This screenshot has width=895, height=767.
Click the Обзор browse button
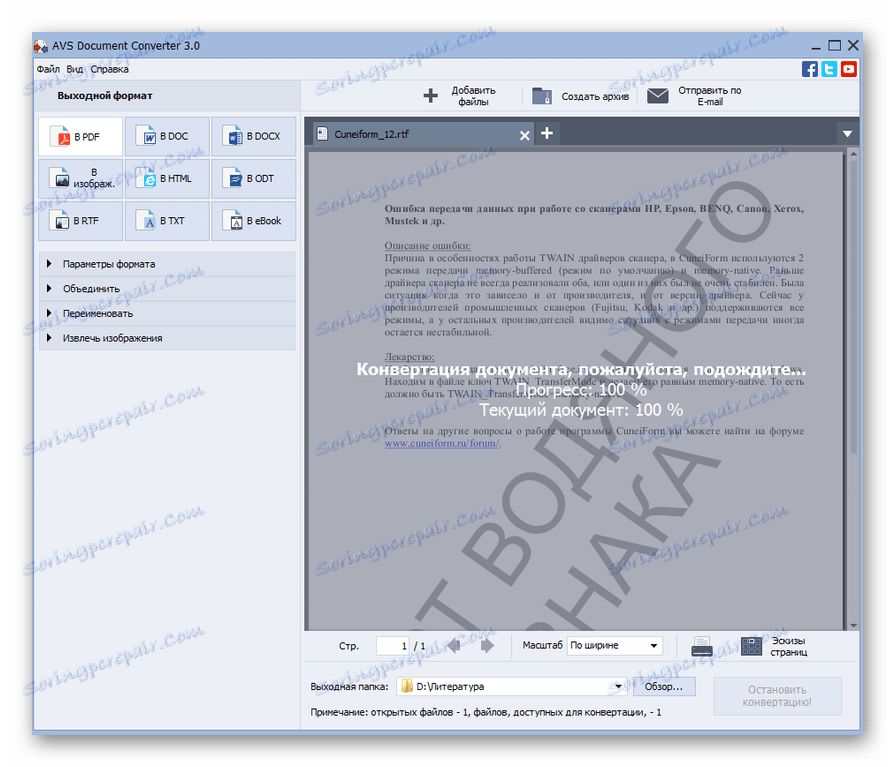(664, 687)
